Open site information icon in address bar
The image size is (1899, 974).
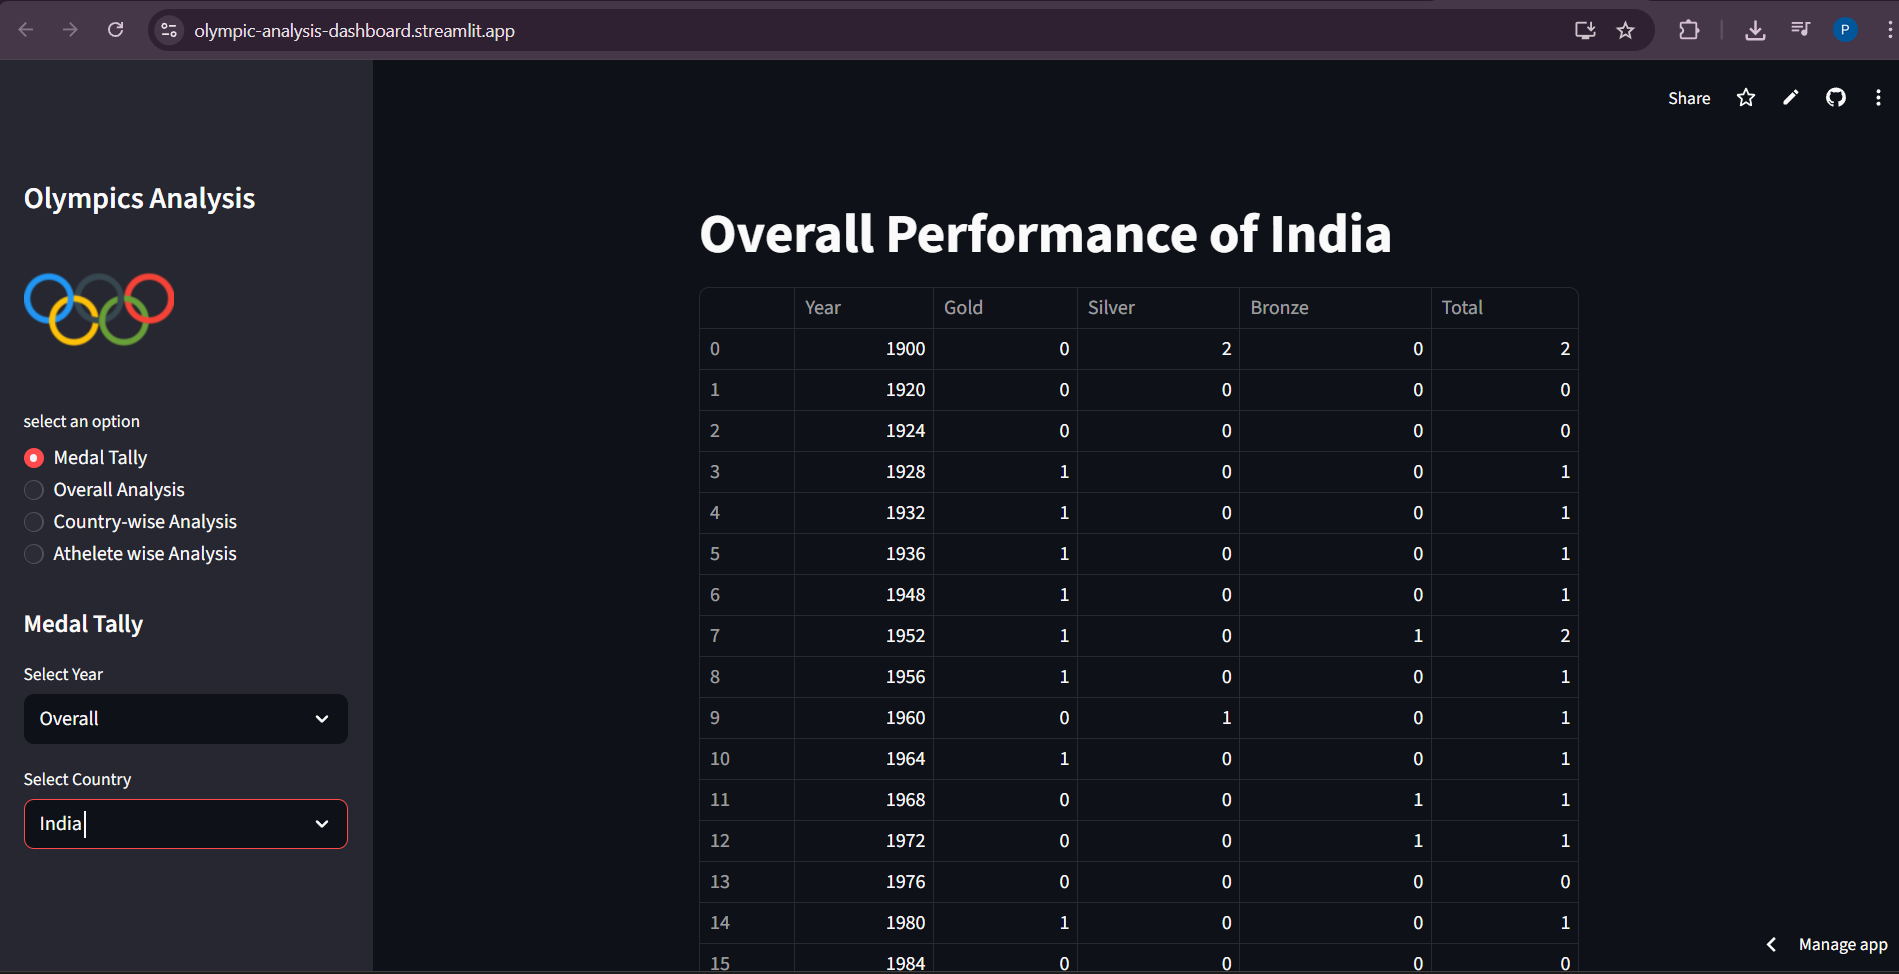[169, 30]
